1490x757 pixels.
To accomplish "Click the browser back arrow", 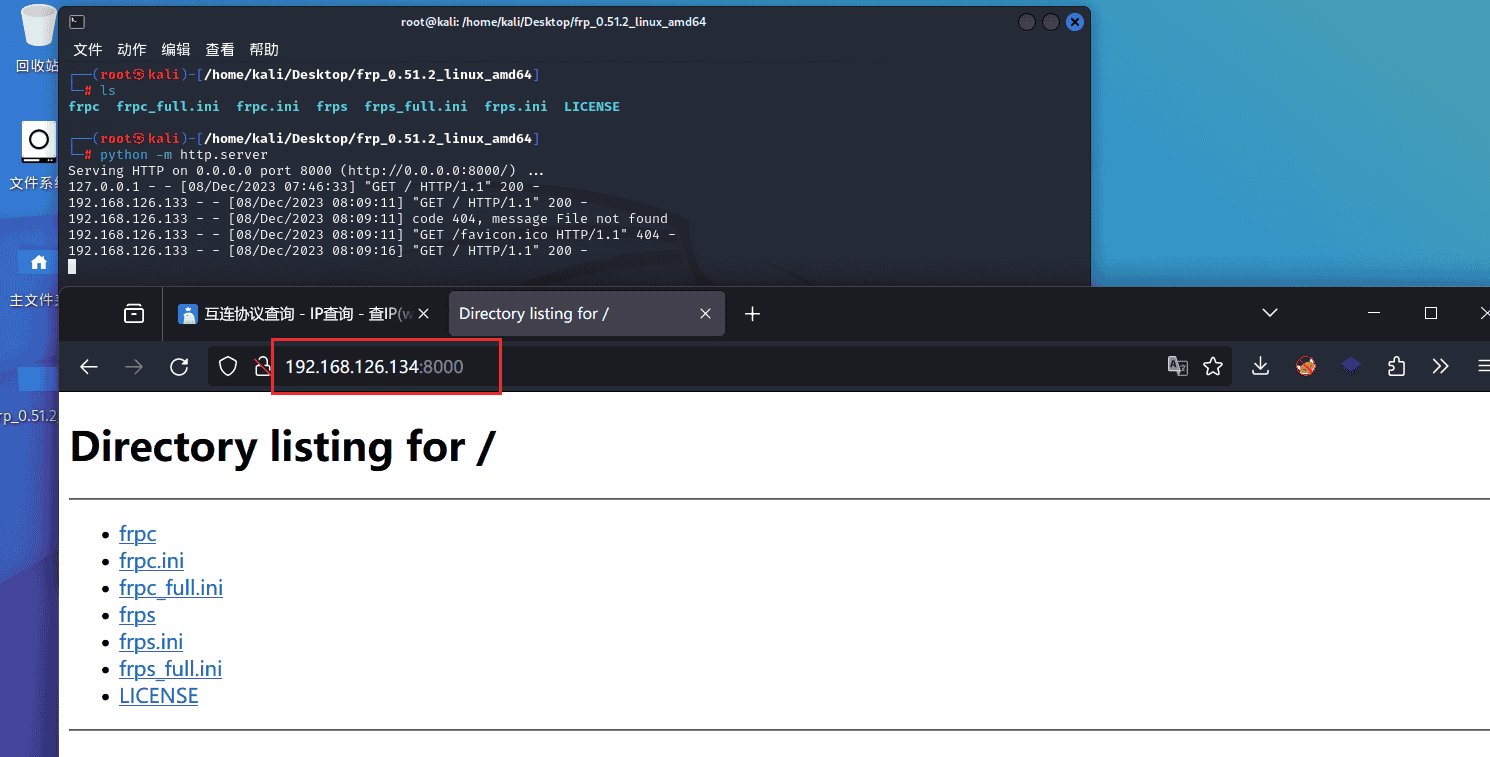I will (x=89, y=367).
